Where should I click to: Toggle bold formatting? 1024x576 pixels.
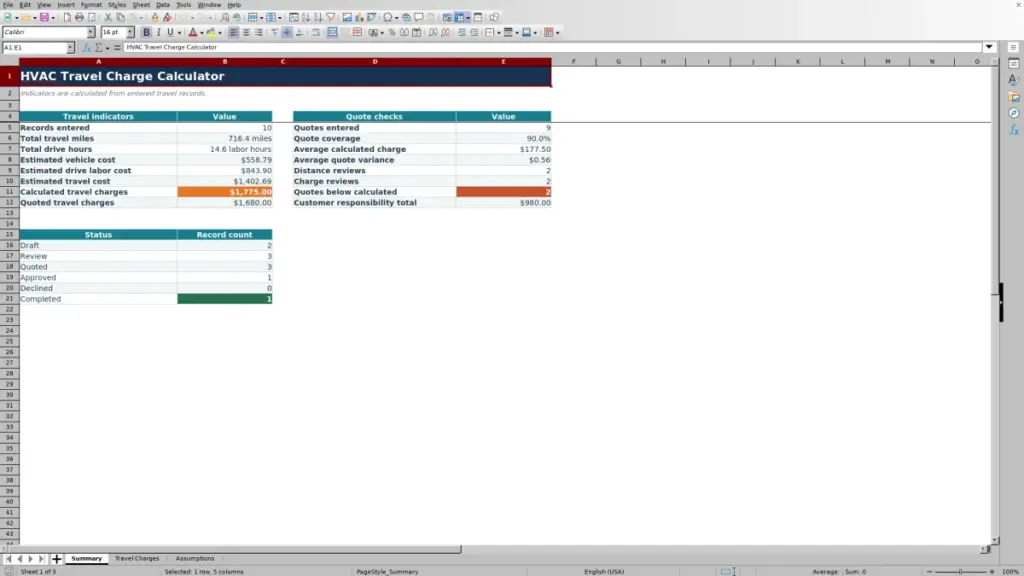(x=146, y=32)
